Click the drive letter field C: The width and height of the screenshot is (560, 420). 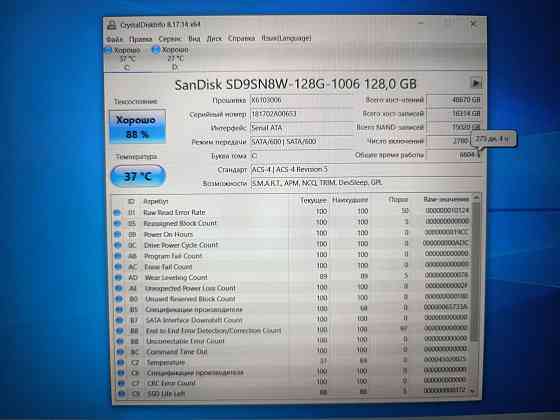[x=301, y=155]
